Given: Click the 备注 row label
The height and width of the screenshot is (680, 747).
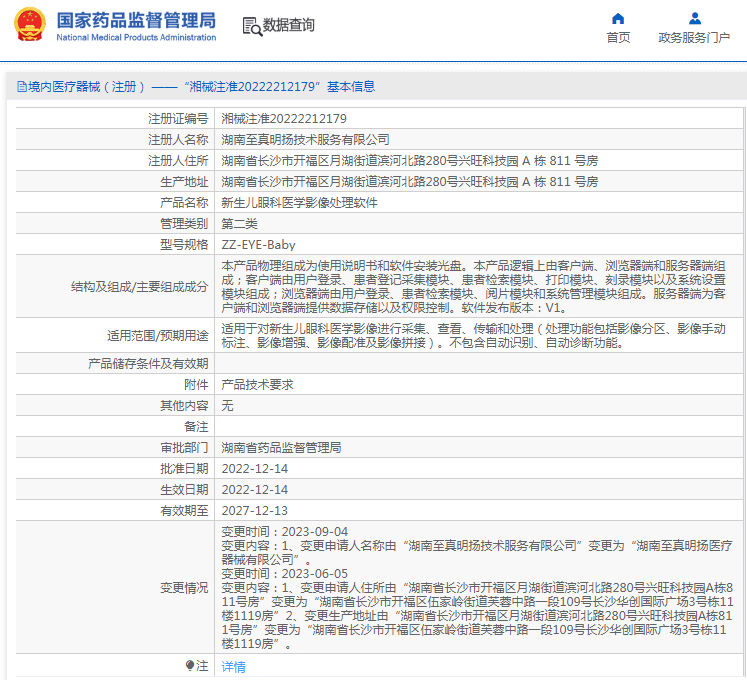Looking at the screenshot, I should [x=196, y=426].
